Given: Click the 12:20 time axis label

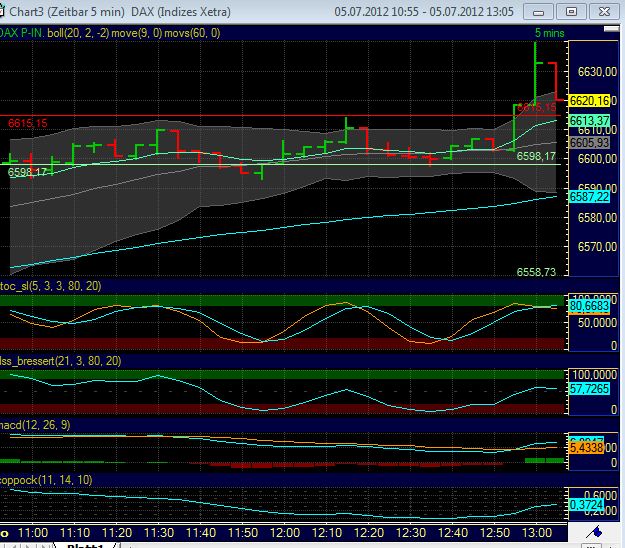Looking at the screenshot, I should click(369, 533).
